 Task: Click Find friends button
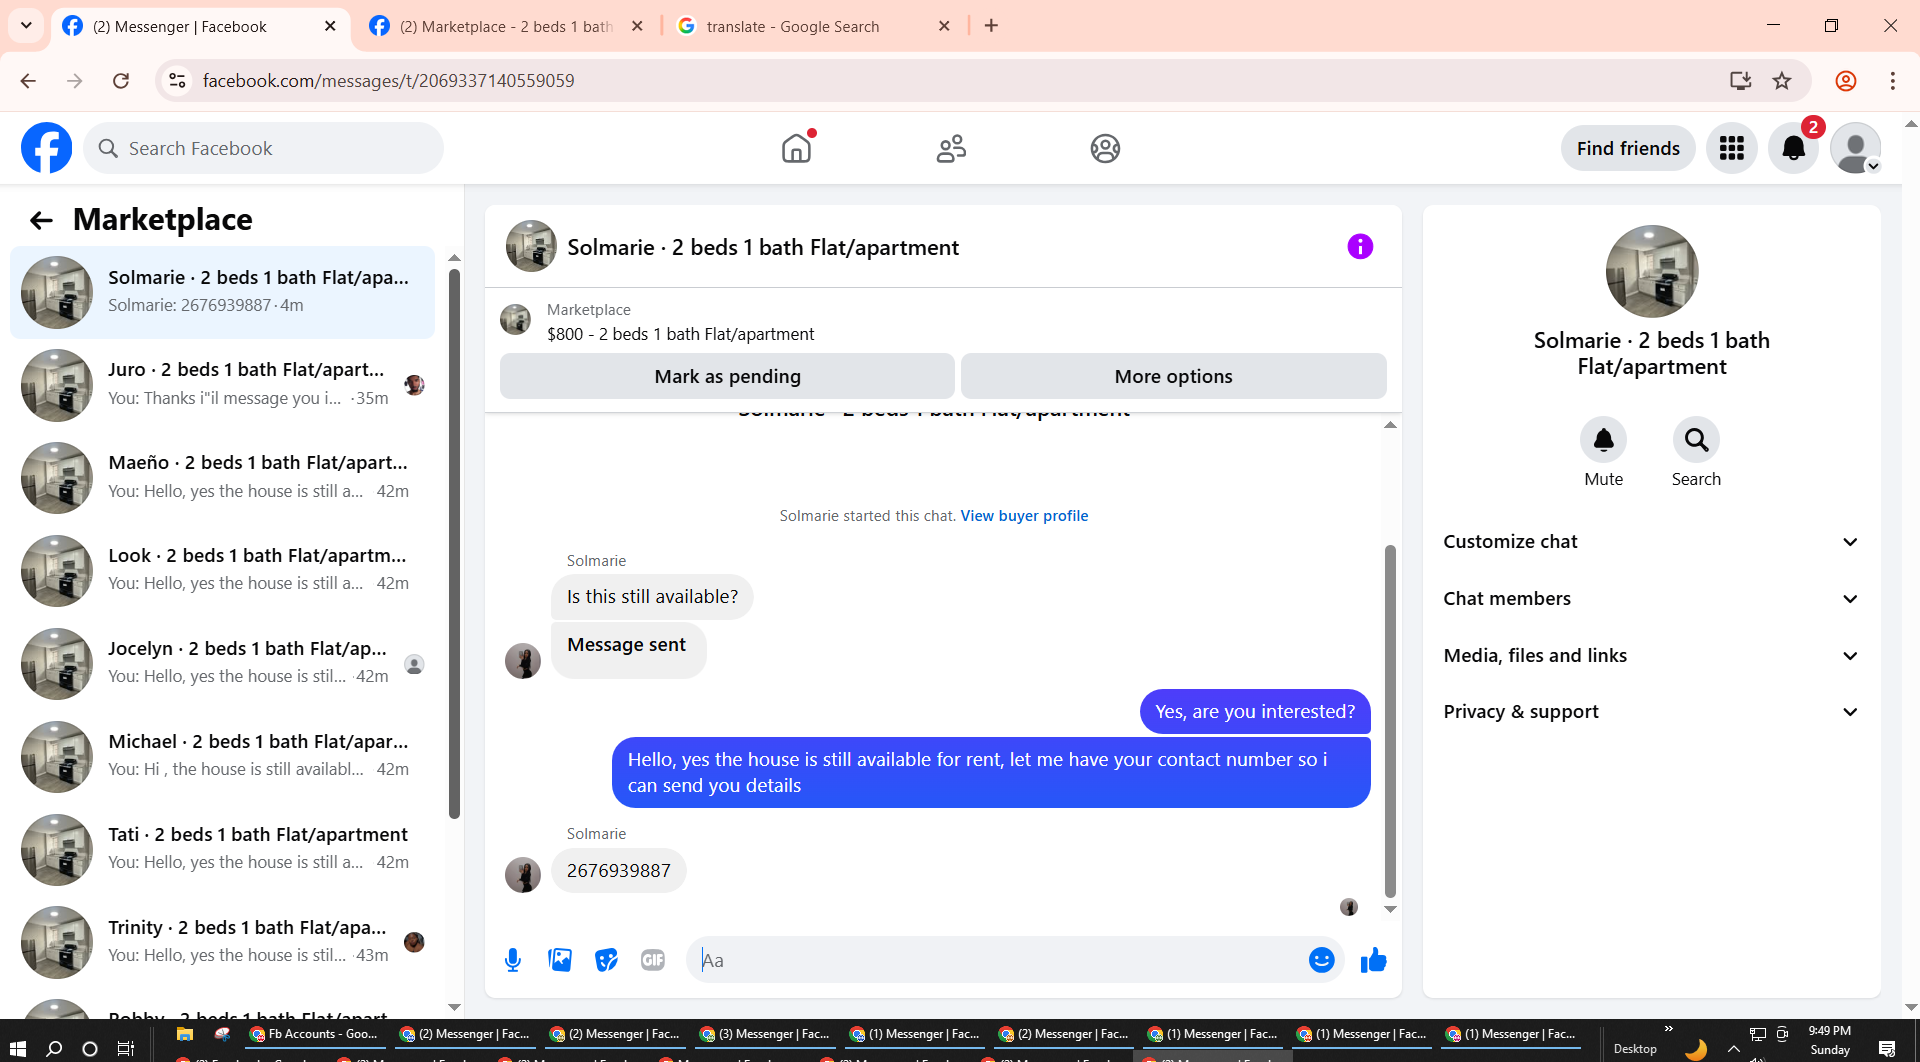1628,148
